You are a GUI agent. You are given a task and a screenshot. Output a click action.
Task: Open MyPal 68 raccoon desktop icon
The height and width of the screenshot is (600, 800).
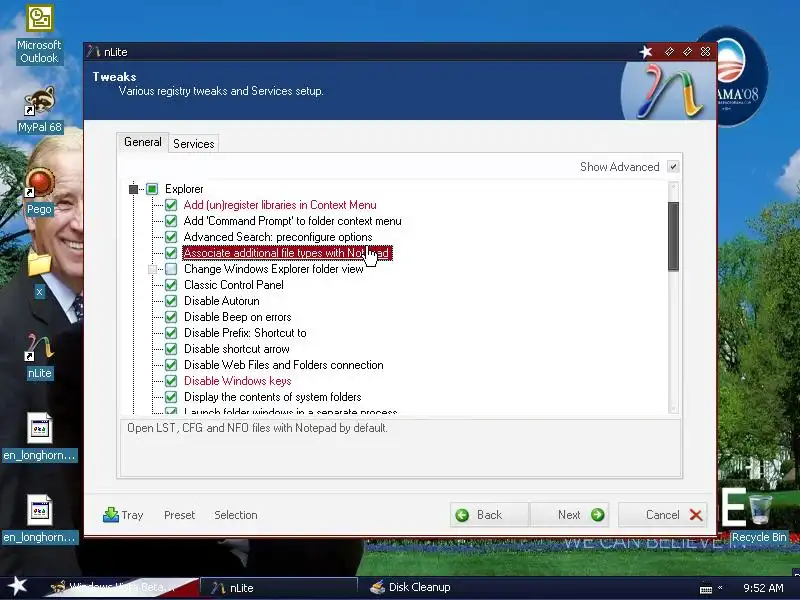[40, 110]
